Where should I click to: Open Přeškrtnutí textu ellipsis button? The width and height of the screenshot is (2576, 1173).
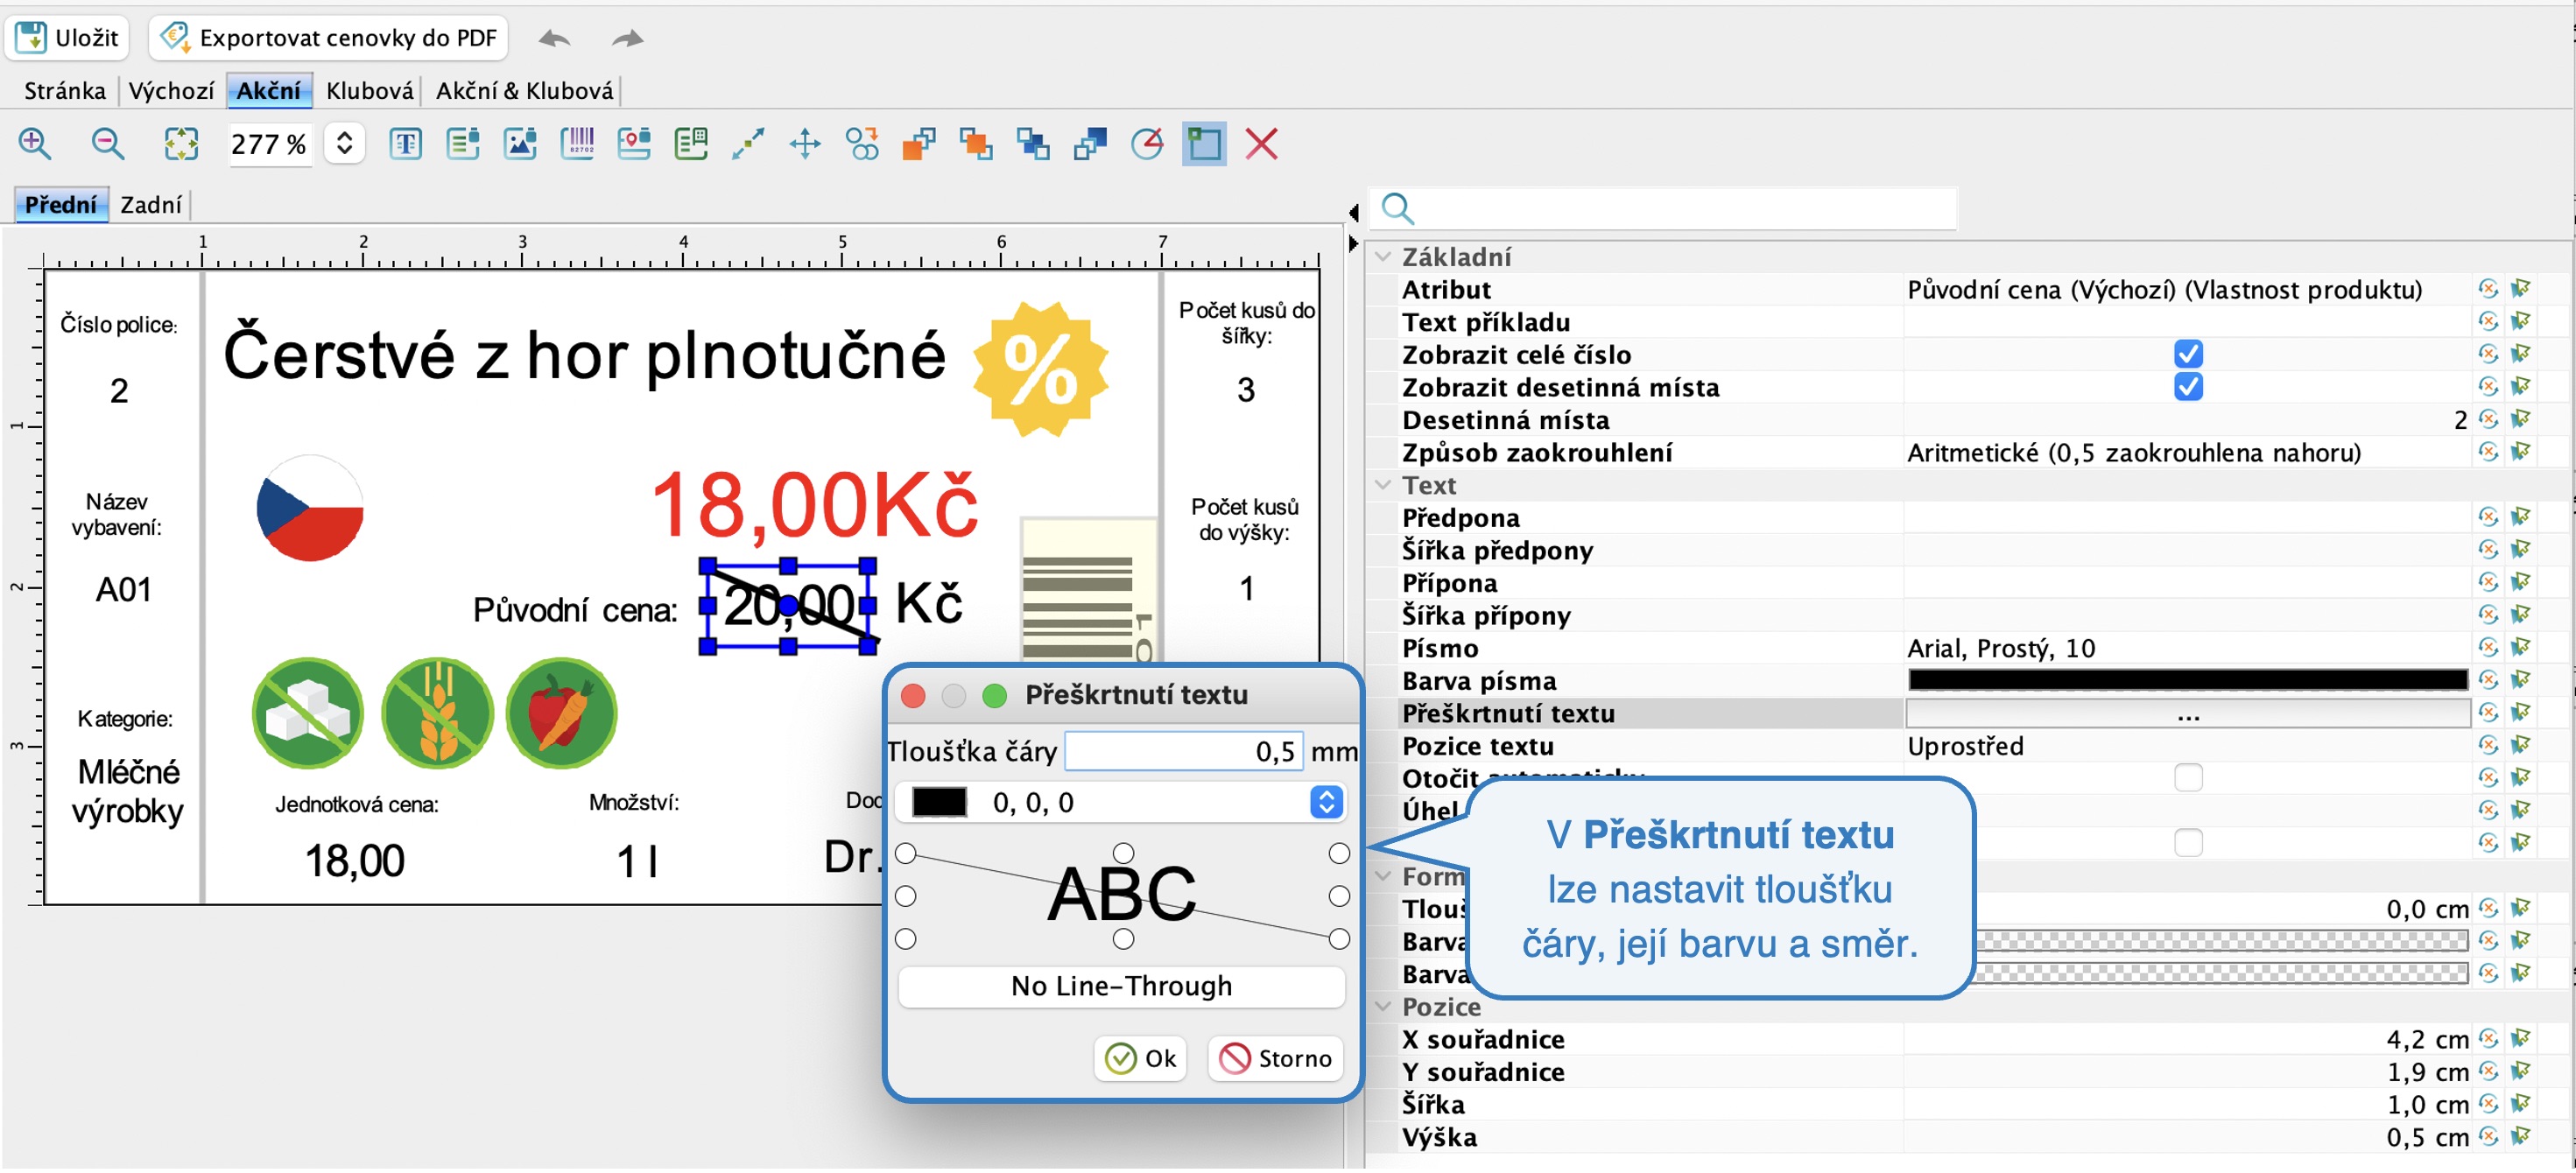pos(2188,714)
